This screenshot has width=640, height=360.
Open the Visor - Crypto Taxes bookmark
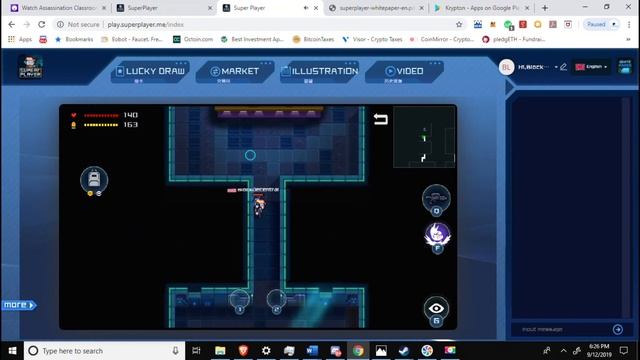point(372,39)
